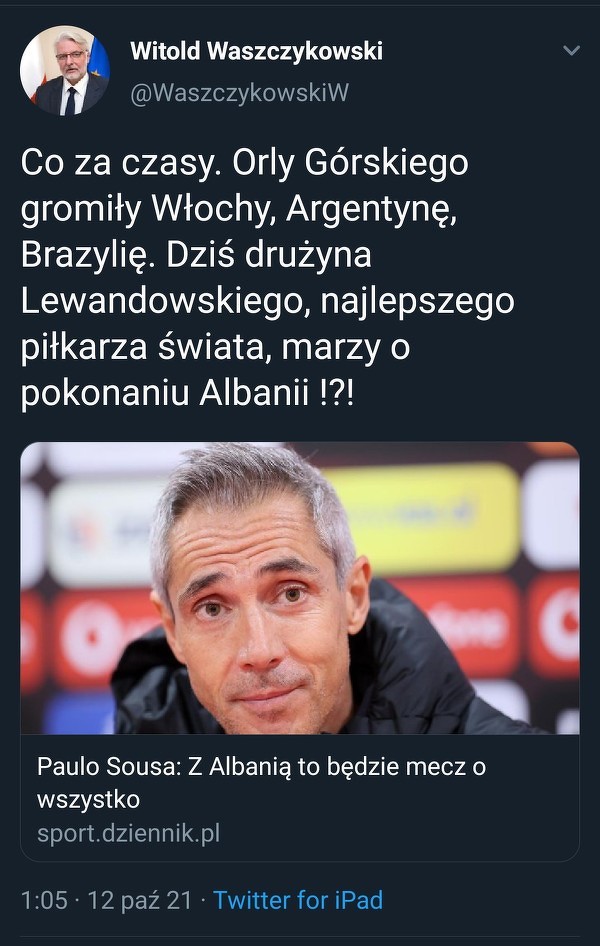Open the Paulo Sousa article photo
The height and width of the screenshot is (946, 600).
click(x=300, y=588)
